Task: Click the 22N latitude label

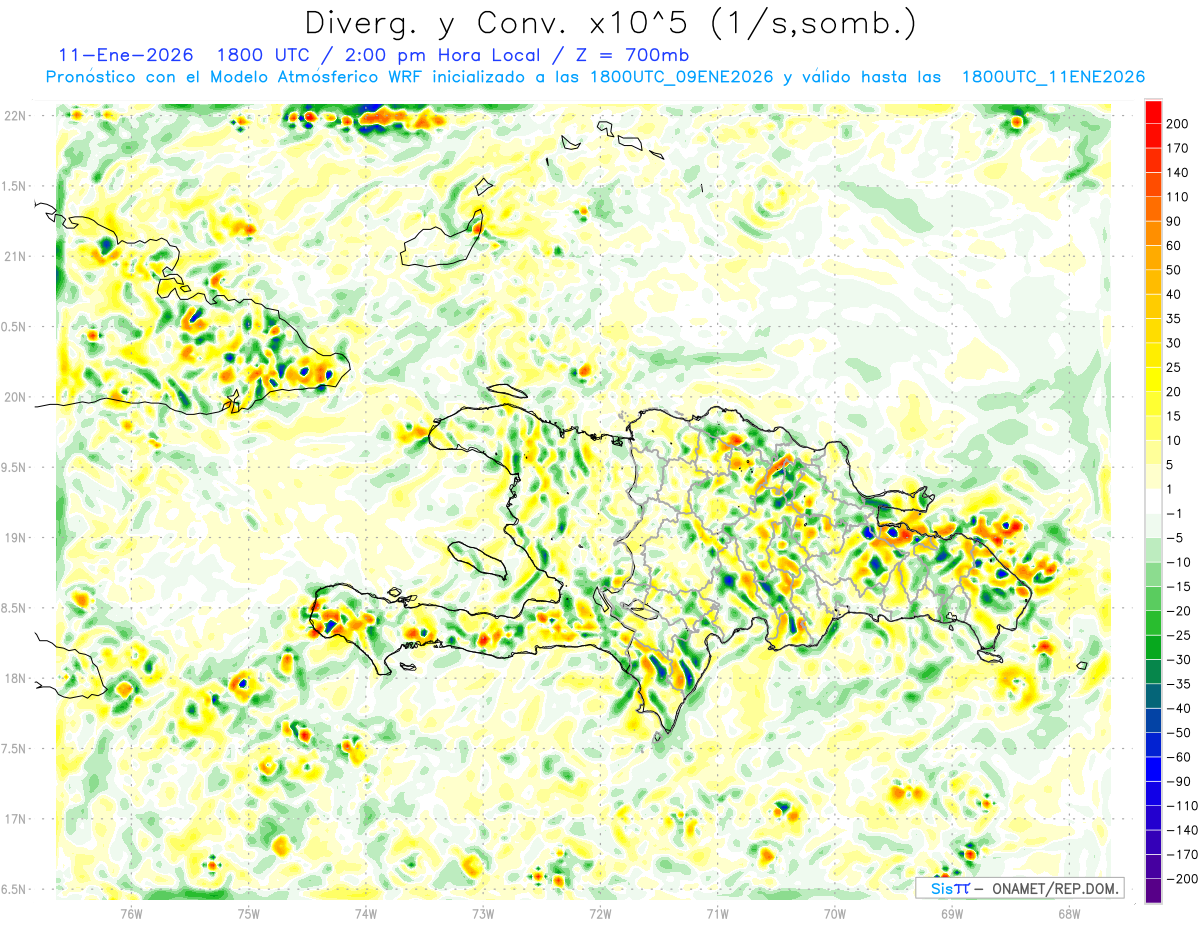Action: point(15,116)
